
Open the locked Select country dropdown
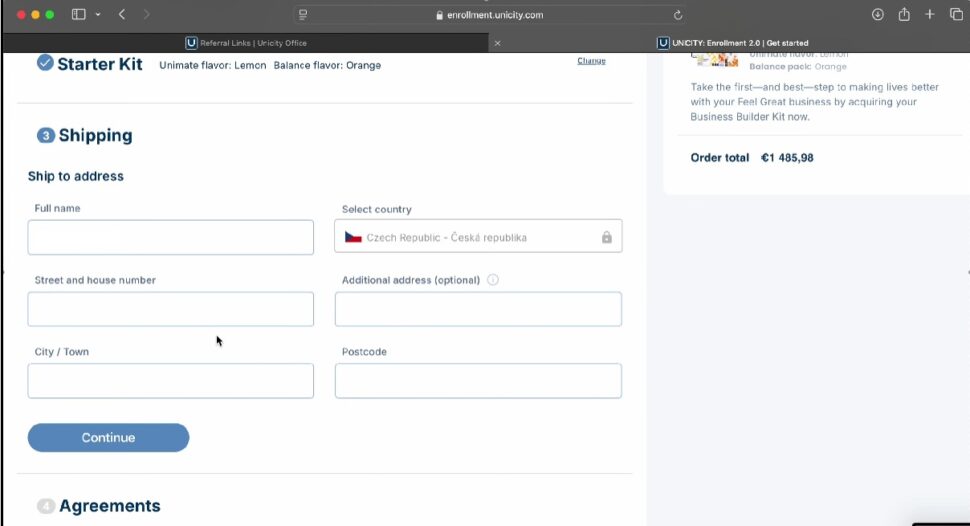(x=478, y=236)
